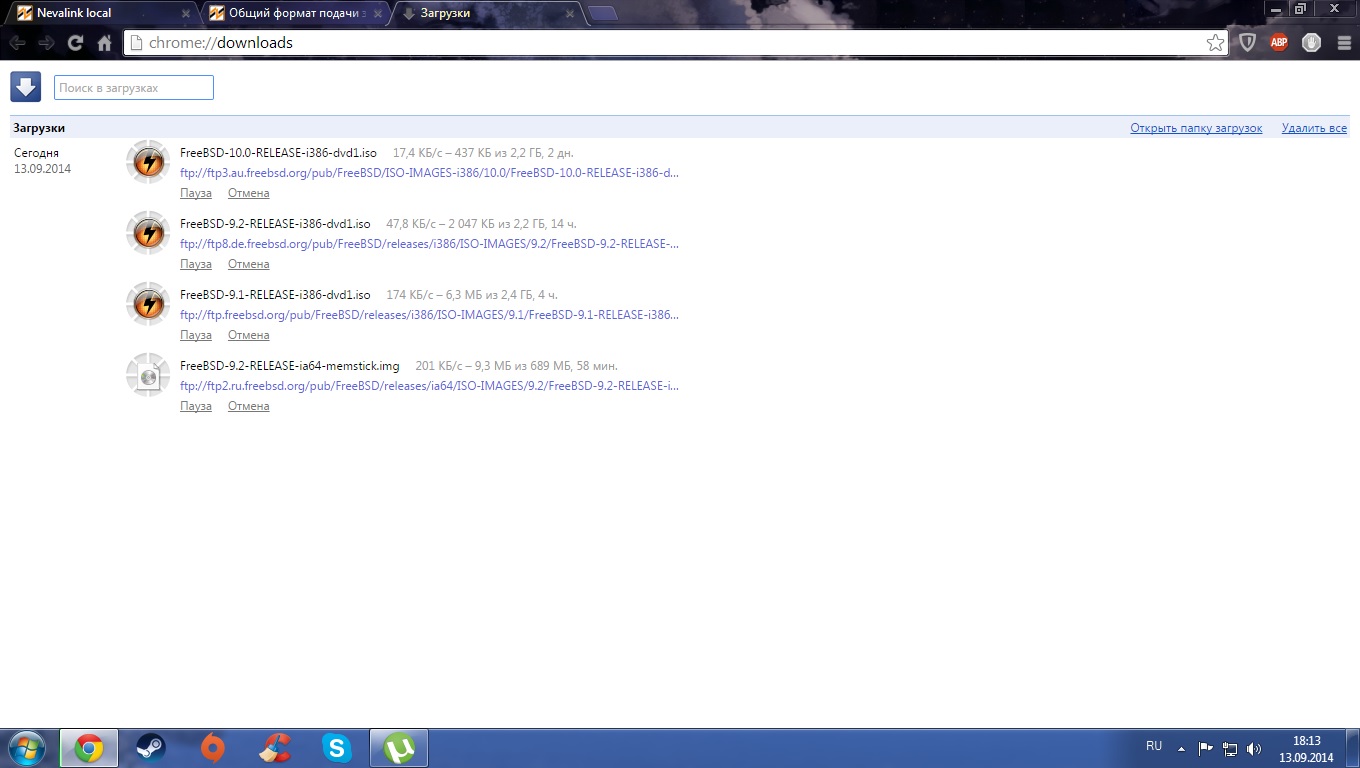Open Action Center flag icon in tray
The image size is (1360, 768).
1206,748
